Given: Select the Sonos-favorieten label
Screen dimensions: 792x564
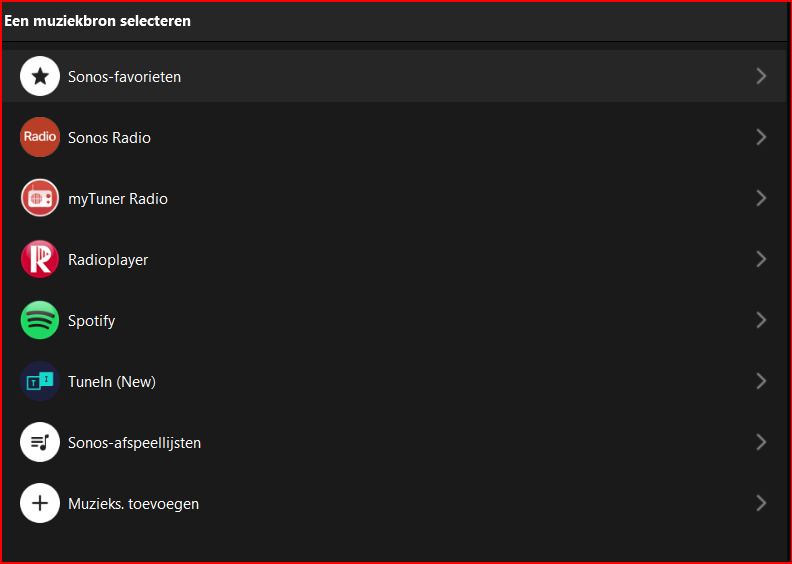Looking at the screenshot, I should click(124, 77).
